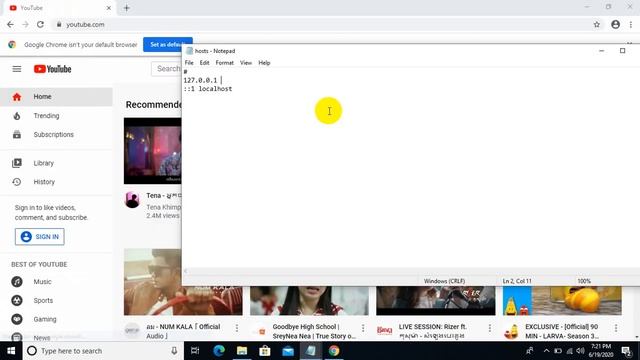Click the '127.0.0.1' line in Notepad

pyautogui.click(x=200, y=80)
